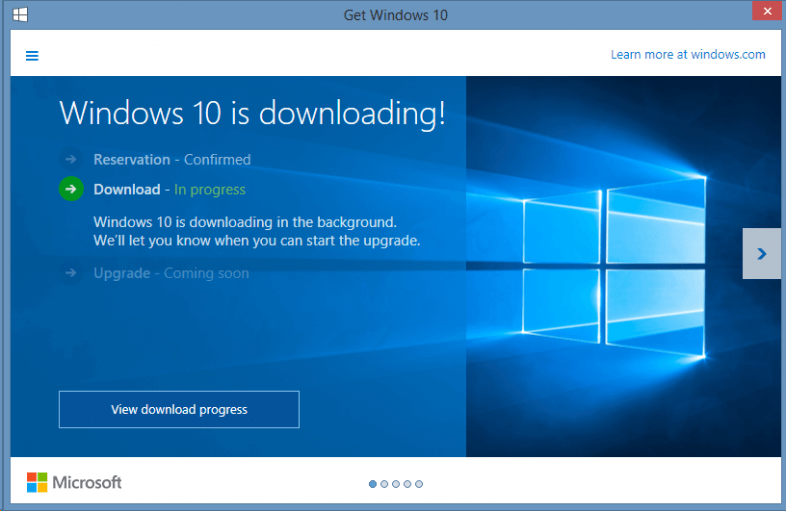Click the Microsoft logo
Image resolution: width=786 pixels, height=511 pixels.
click(74, 482)
